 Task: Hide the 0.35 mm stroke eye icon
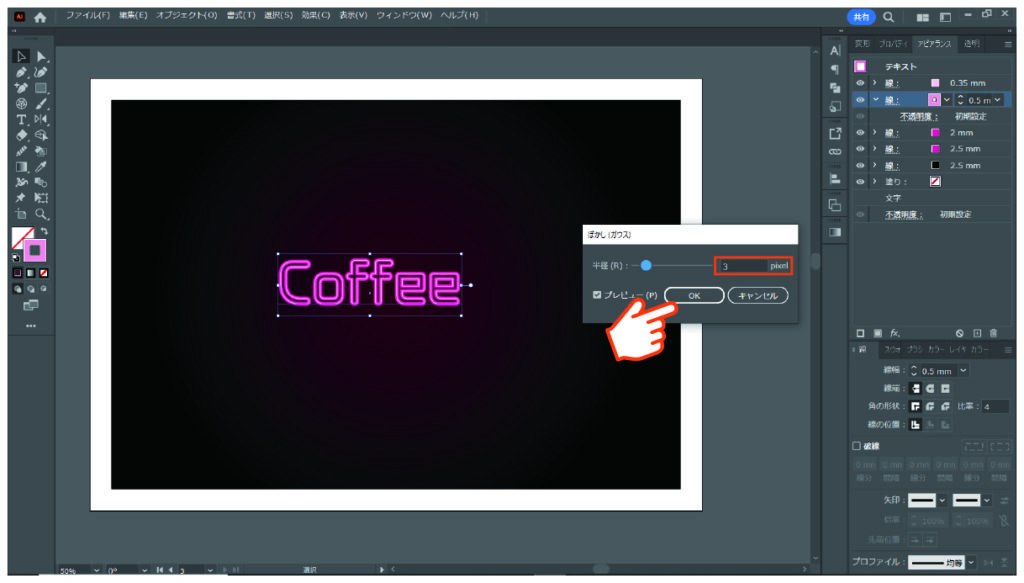pyautogui.click(x=860, y=83)
